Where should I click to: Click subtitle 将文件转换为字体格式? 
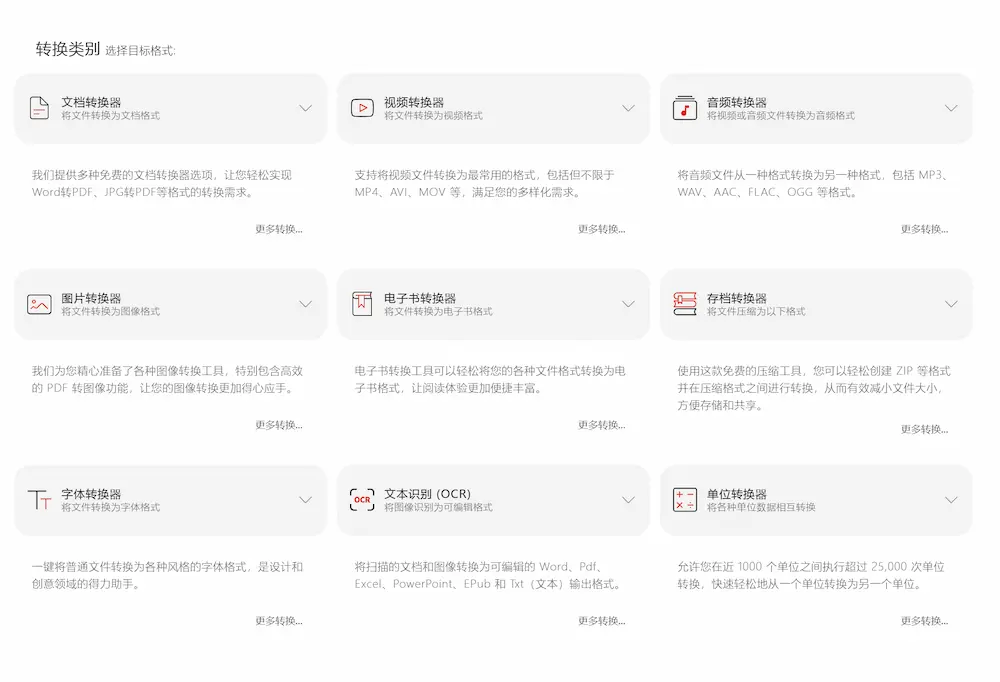pos(111,507)
